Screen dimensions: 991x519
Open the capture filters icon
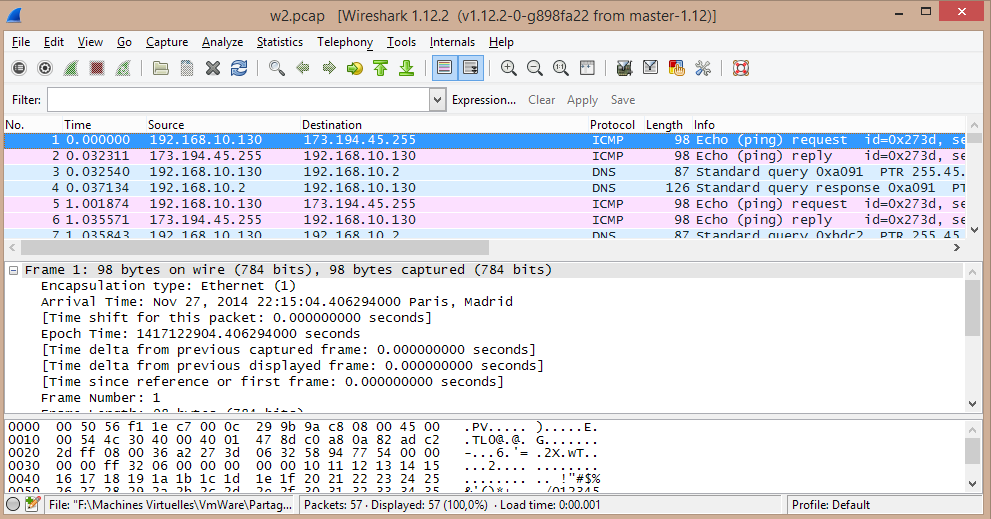(624, 68)
